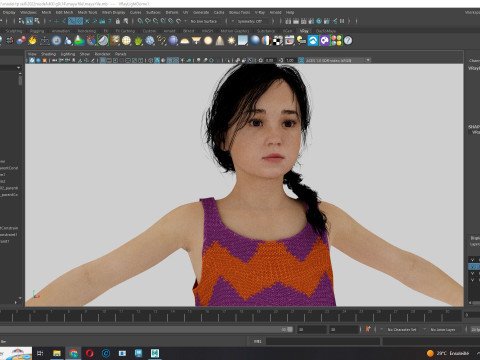The width and height of the screenshot is (480, 360).
Task: Toggle highlighted snap to curve button
Action: point(79,21)
